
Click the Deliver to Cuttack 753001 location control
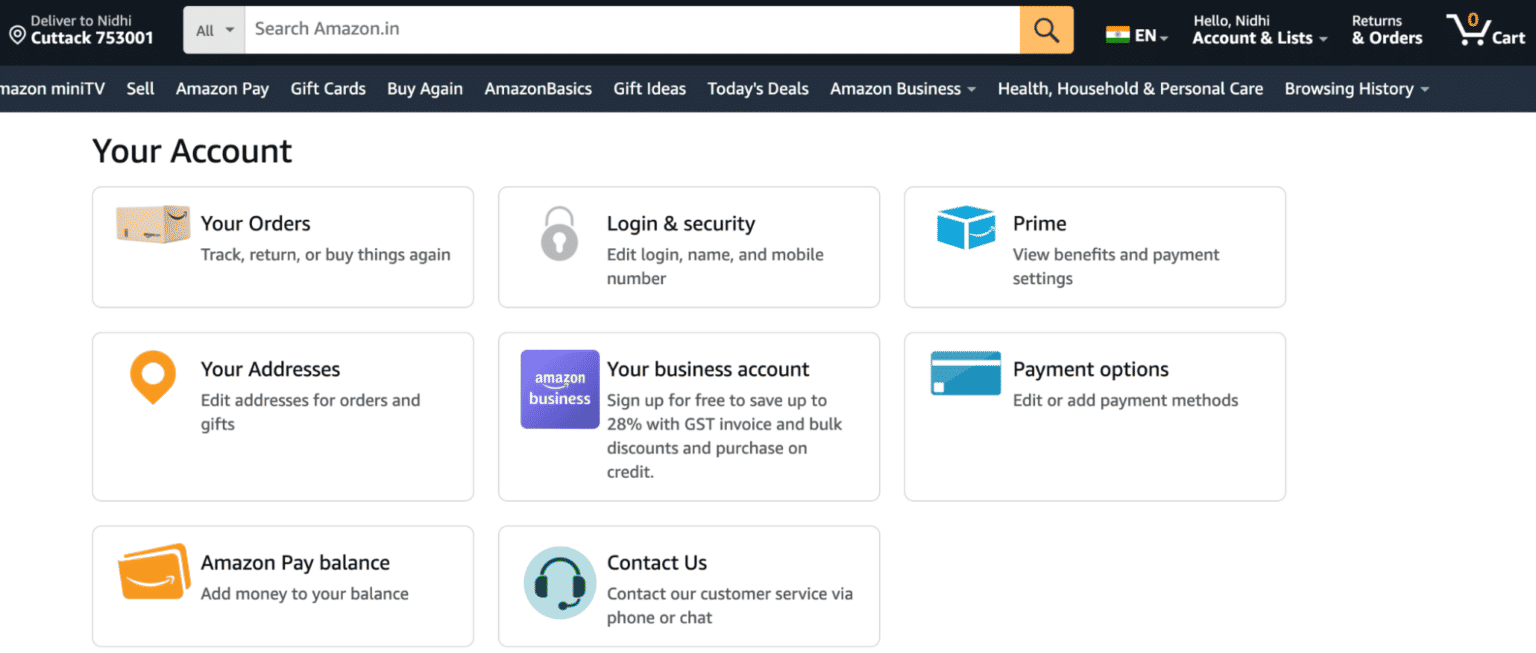pos(80,30)
